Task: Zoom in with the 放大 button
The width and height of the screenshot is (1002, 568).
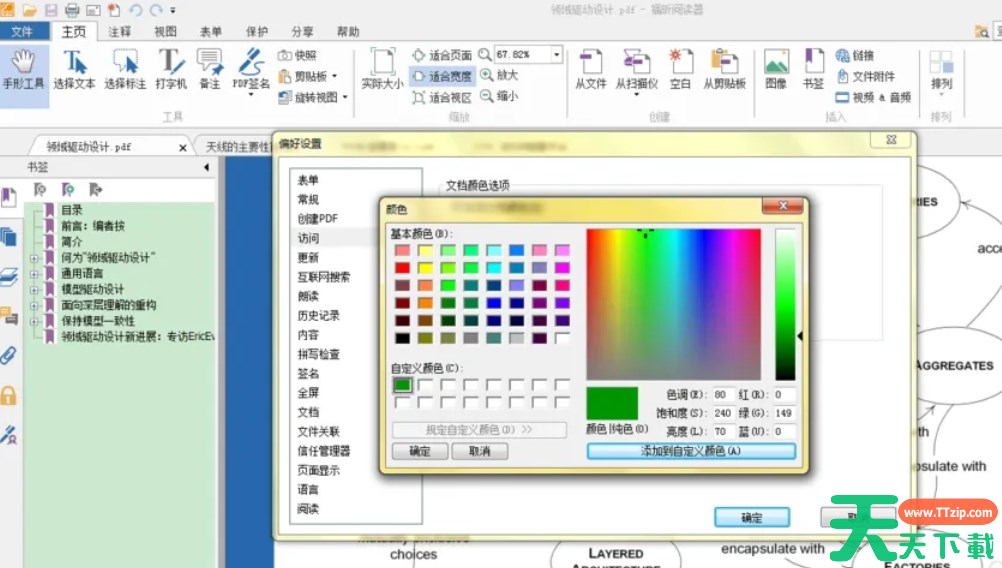Action: point(499,75)
